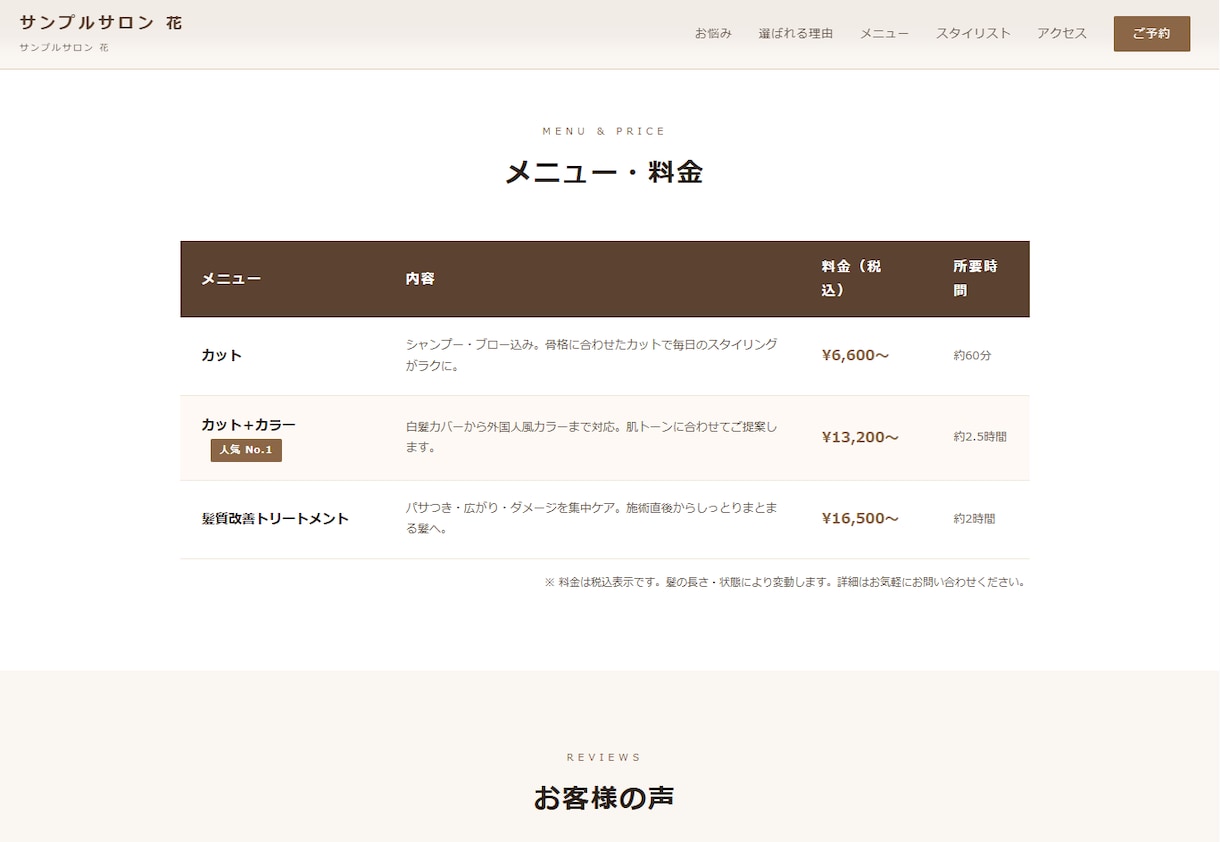Image resolution: width=1220 pixels, height=842 pixels.
Task: Click the ¥6,600〜 price
Action: [x=855, y=355]
